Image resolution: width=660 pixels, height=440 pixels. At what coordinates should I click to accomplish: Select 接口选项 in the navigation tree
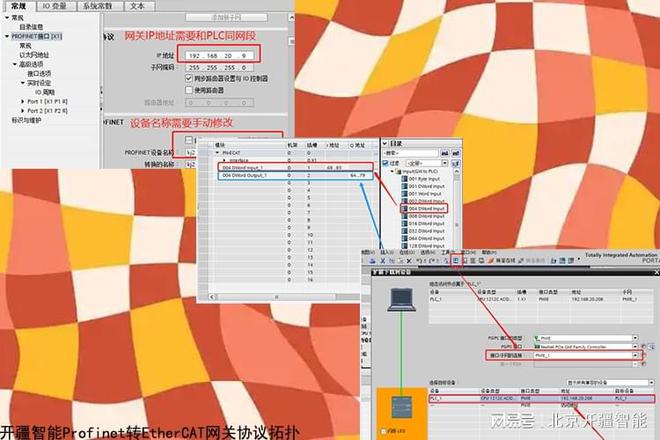(39, 73)
